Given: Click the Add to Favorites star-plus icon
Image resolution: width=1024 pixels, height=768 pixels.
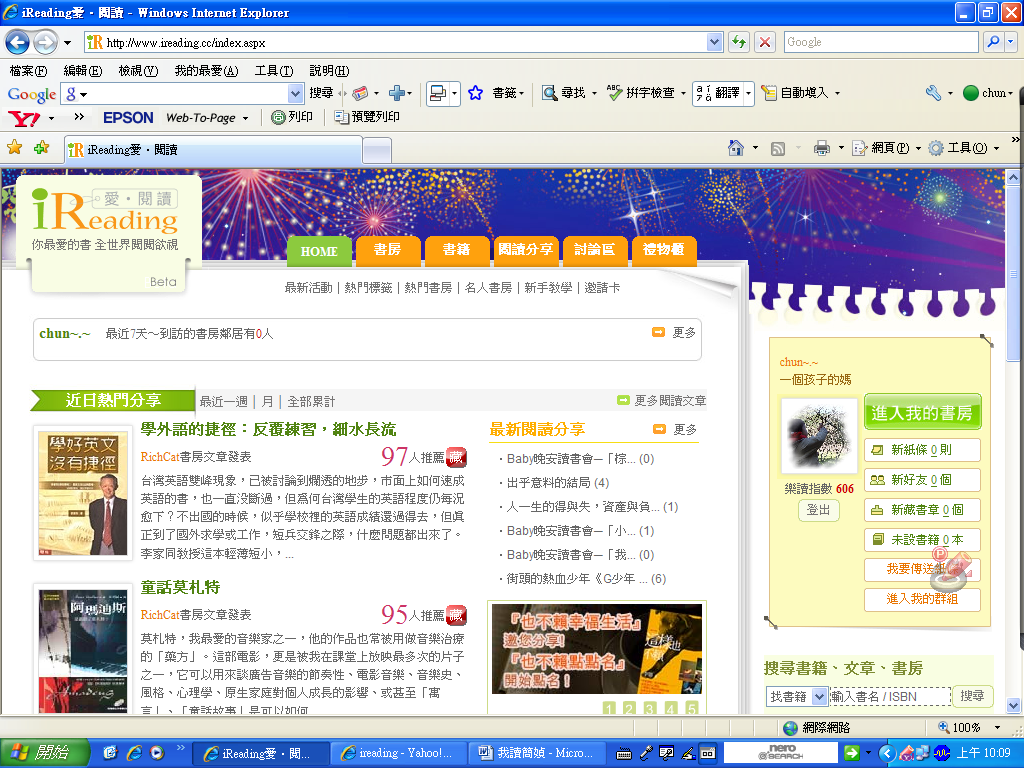Looking at the screenshot, I should pos(41,148).
